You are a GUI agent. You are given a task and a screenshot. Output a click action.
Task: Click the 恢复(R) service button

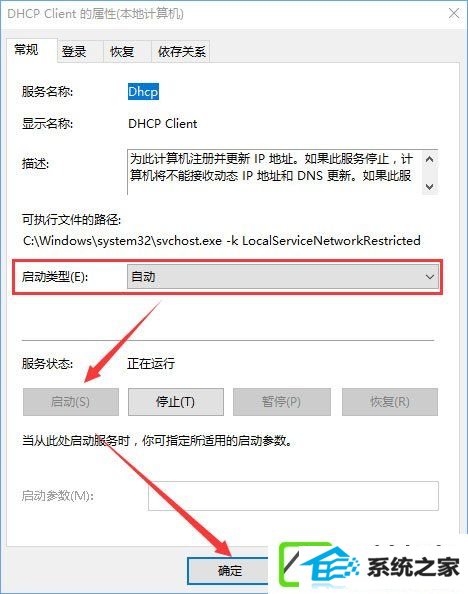coord(390,402)
